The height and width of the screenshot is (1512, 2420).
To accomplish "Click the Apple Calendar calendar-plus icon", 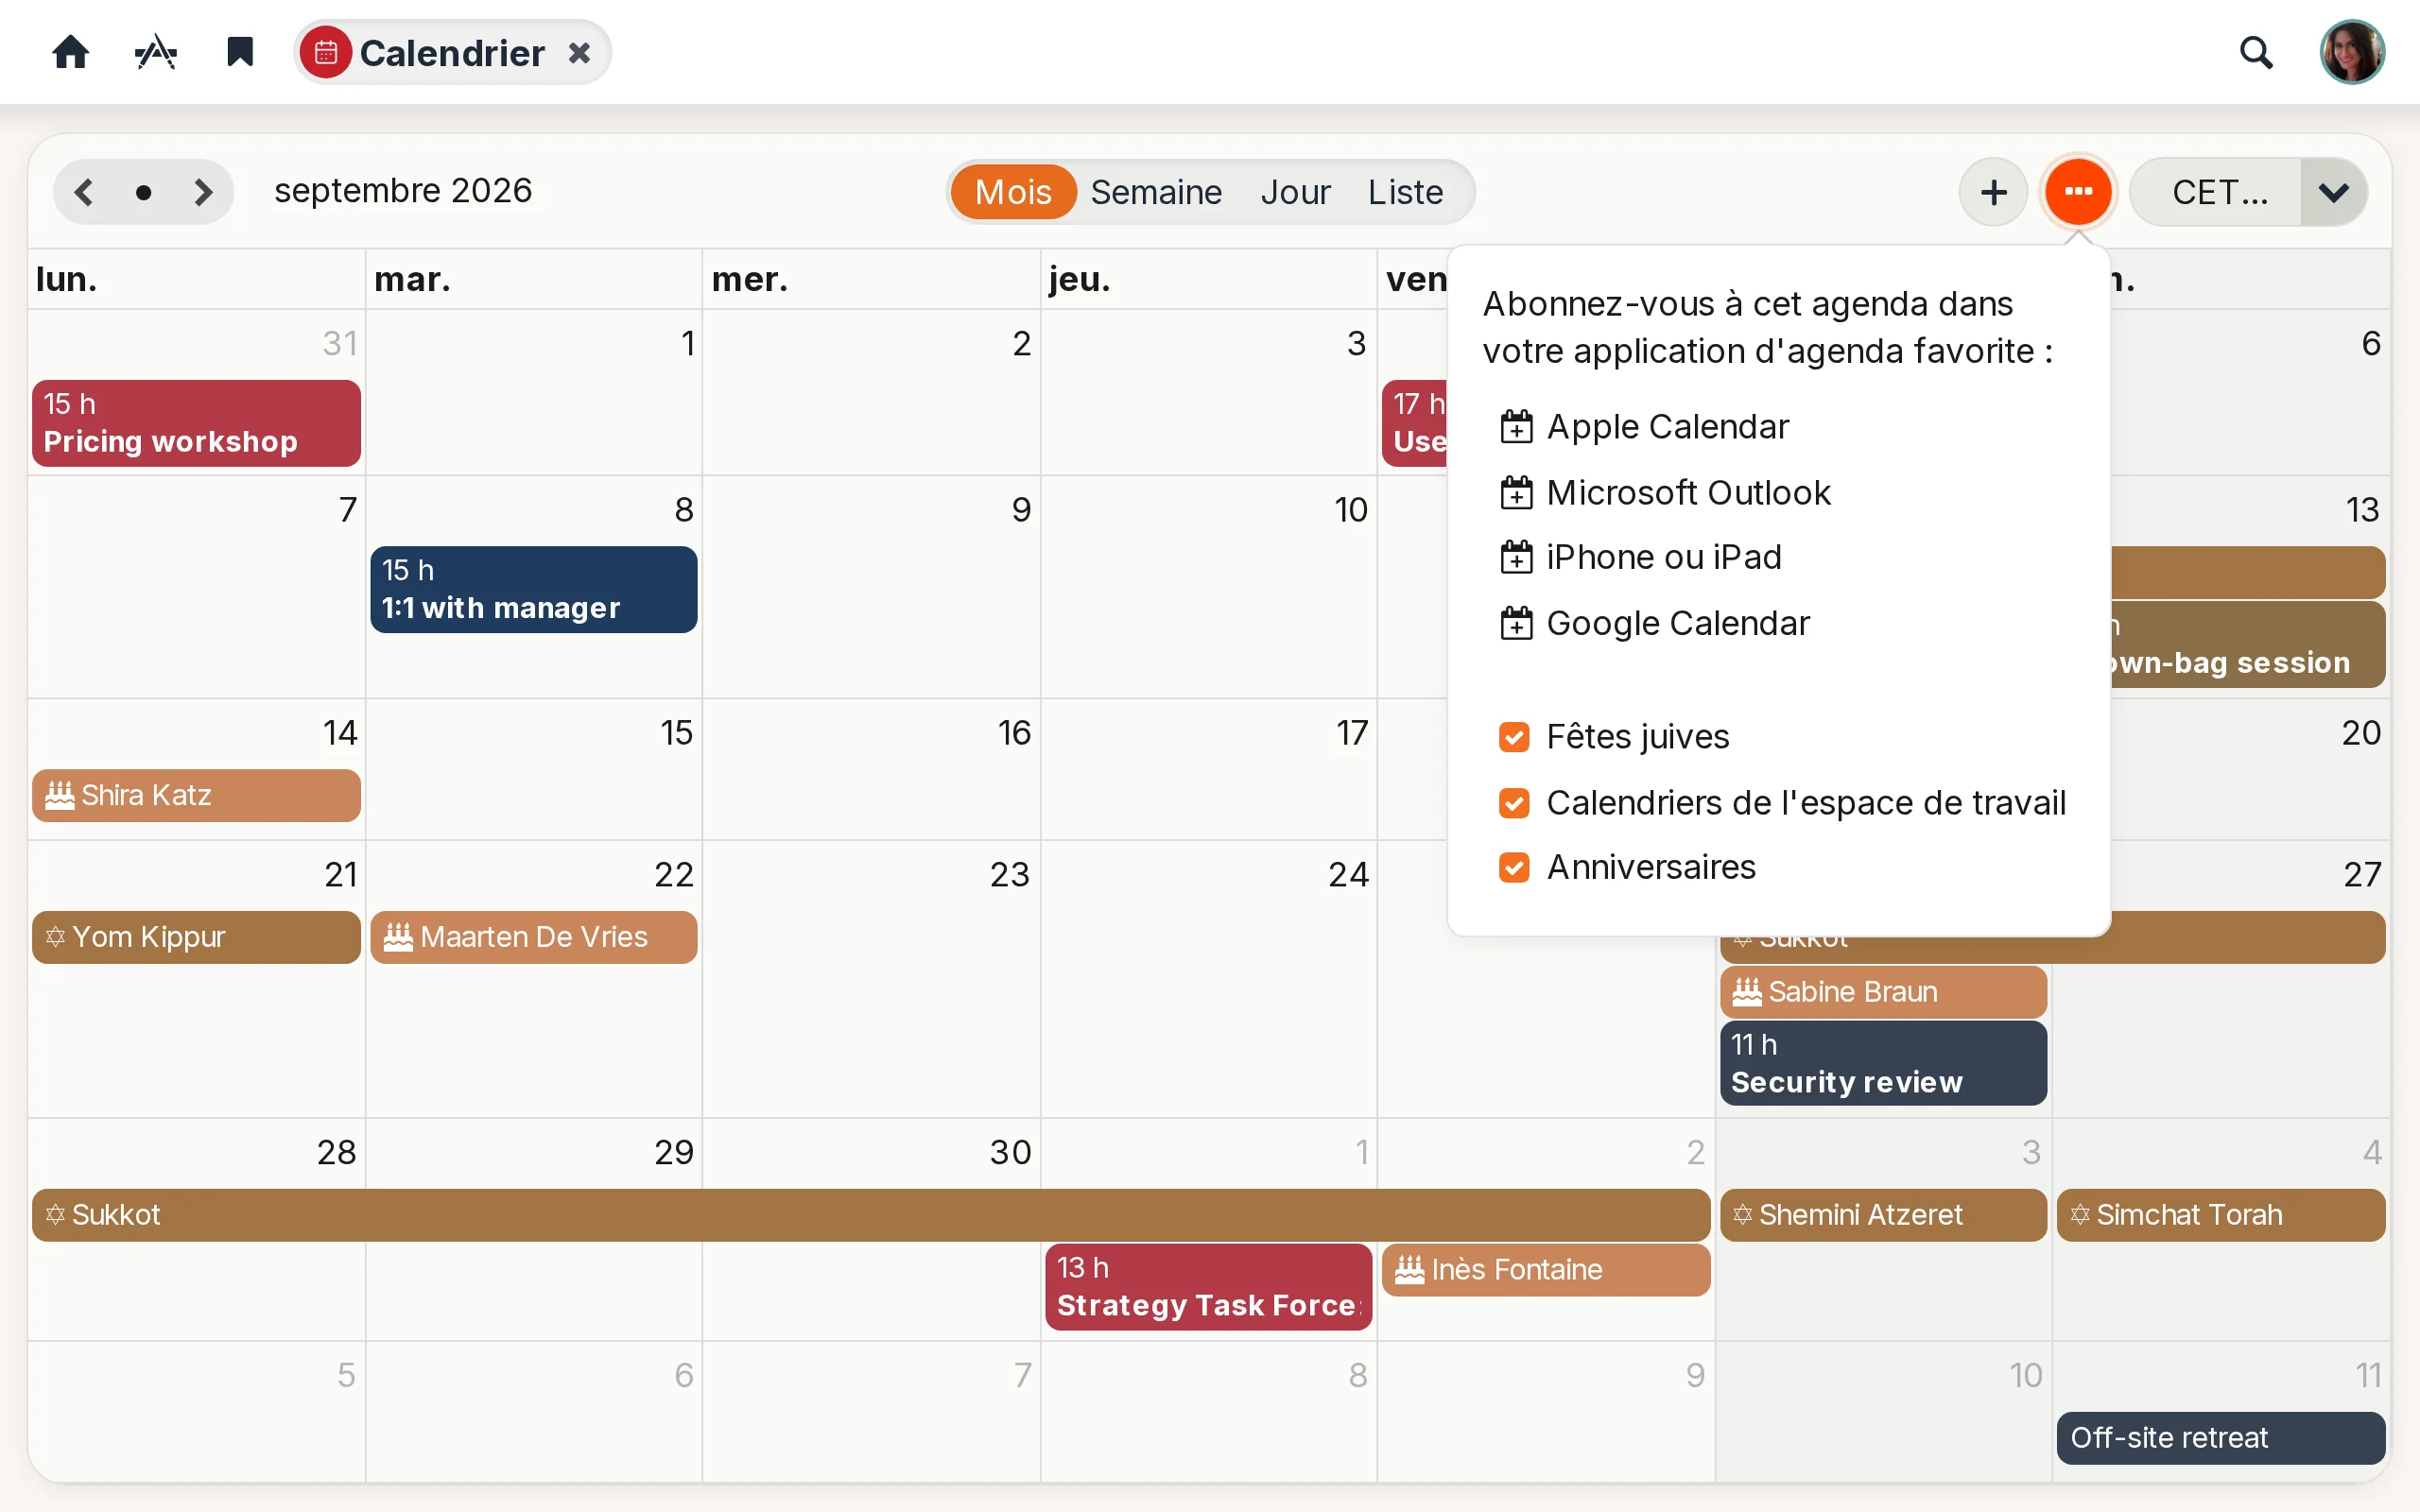I will [x=1516, y=427].
